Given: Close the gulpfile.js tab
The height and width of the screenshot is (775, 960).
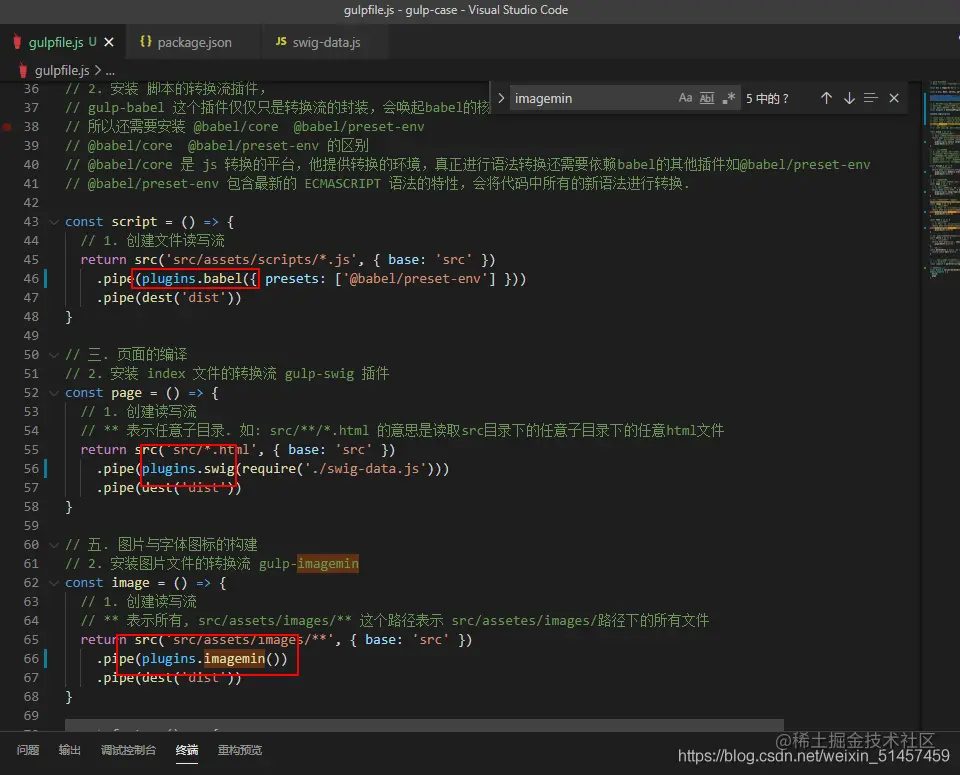Looking at the screenshot, I should [109, 42].
